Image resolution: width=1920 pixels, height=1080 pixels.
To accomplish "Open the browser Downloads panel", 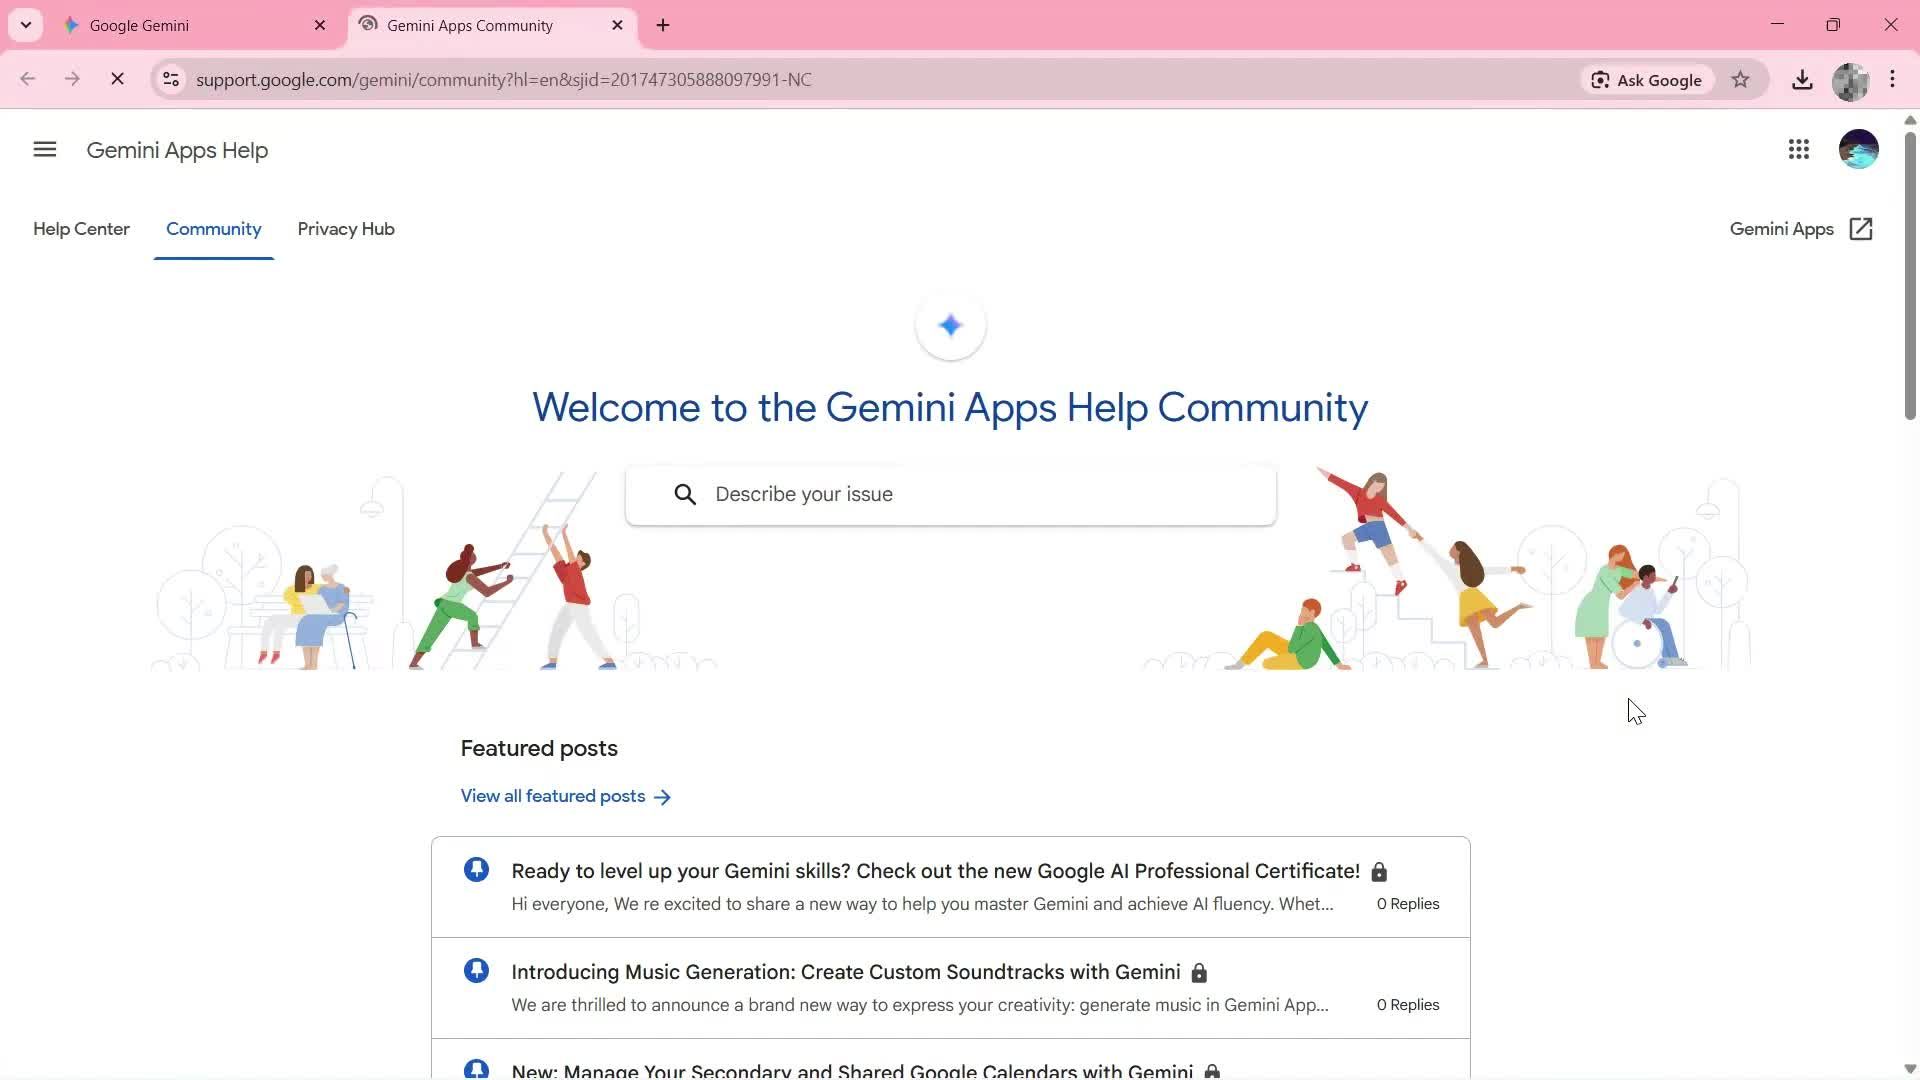I will tap(1802, 79).
